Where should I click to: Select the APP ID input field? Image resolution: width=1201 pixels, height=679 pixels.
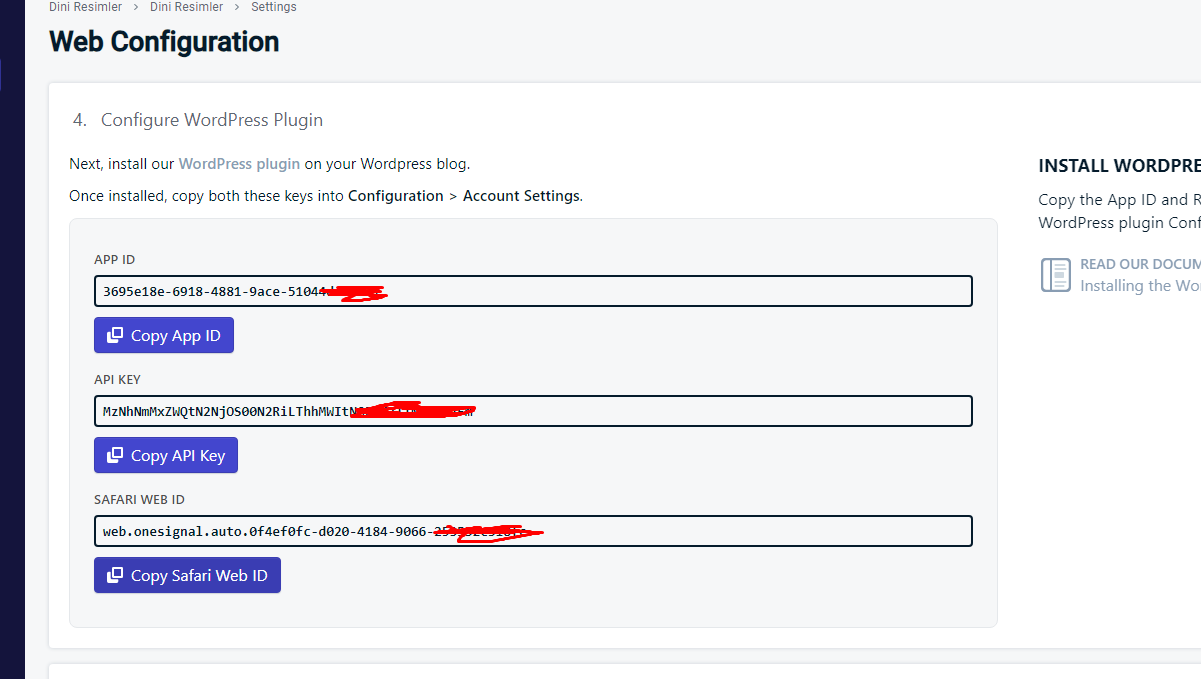pos(533,291)
